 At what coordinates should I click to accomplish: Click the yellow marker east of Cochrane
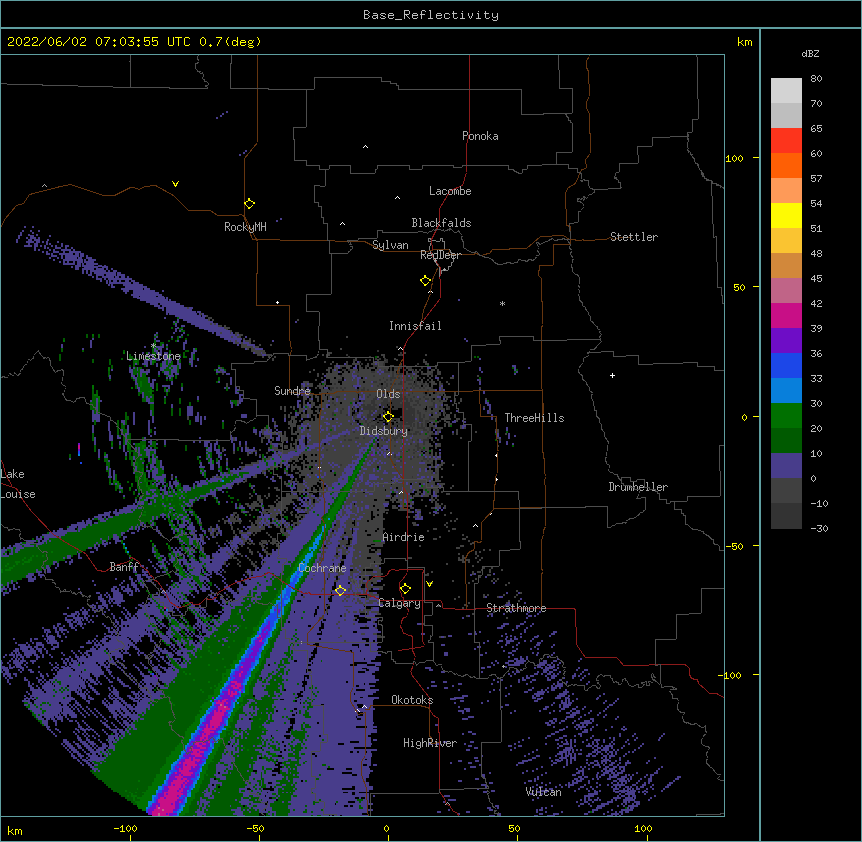point(340,590)
